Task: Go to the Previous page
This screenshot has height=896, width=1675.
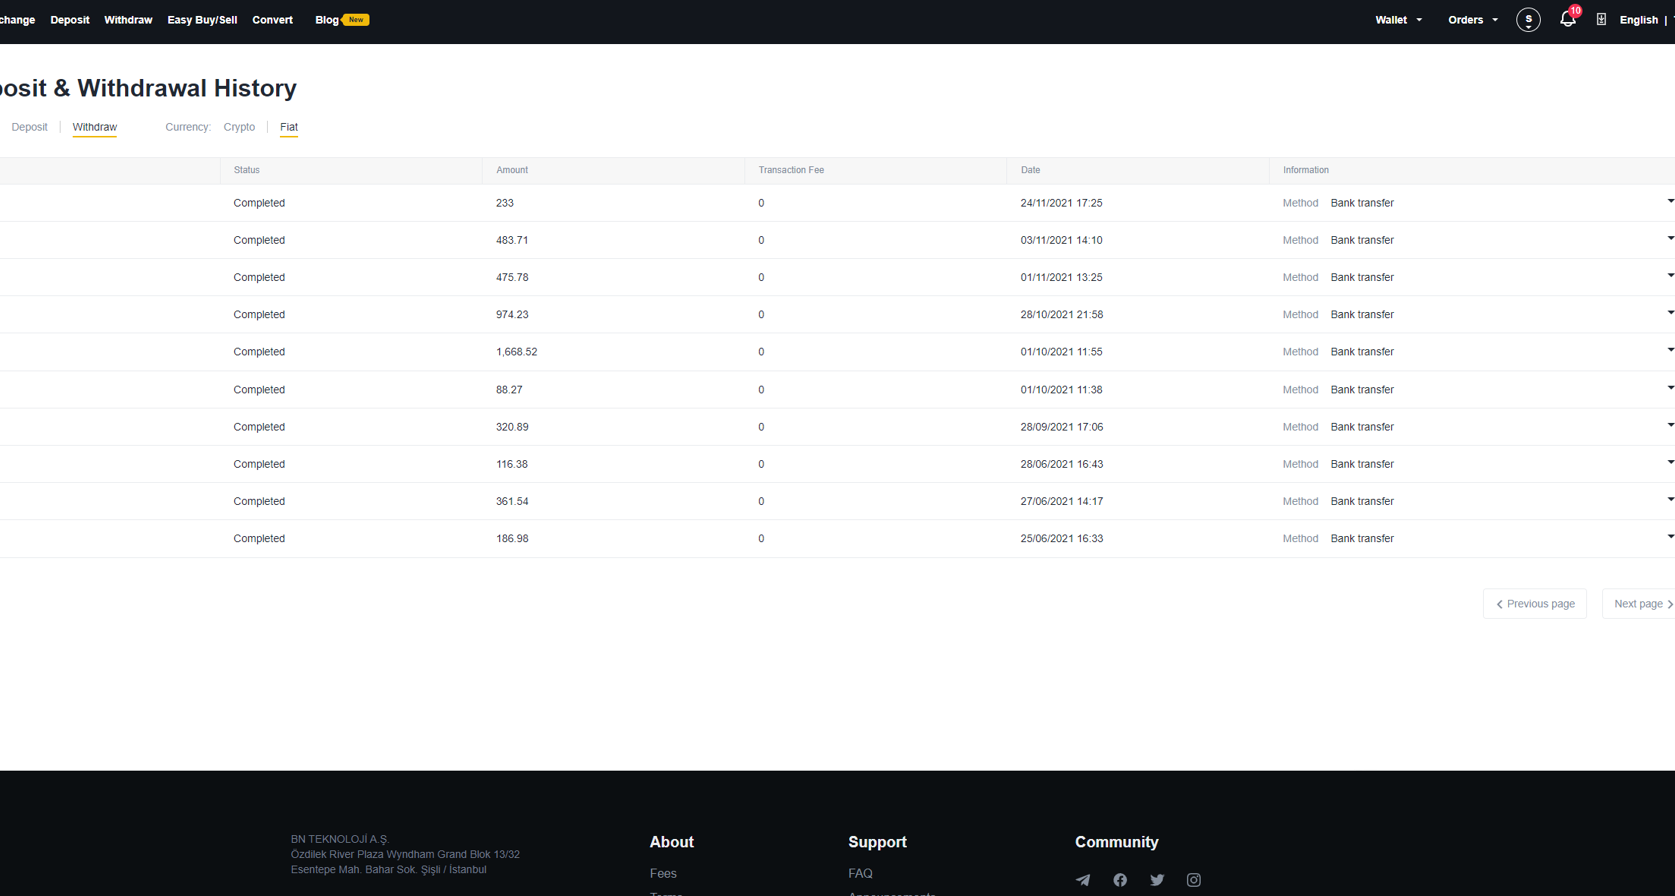Action: 1535,604
